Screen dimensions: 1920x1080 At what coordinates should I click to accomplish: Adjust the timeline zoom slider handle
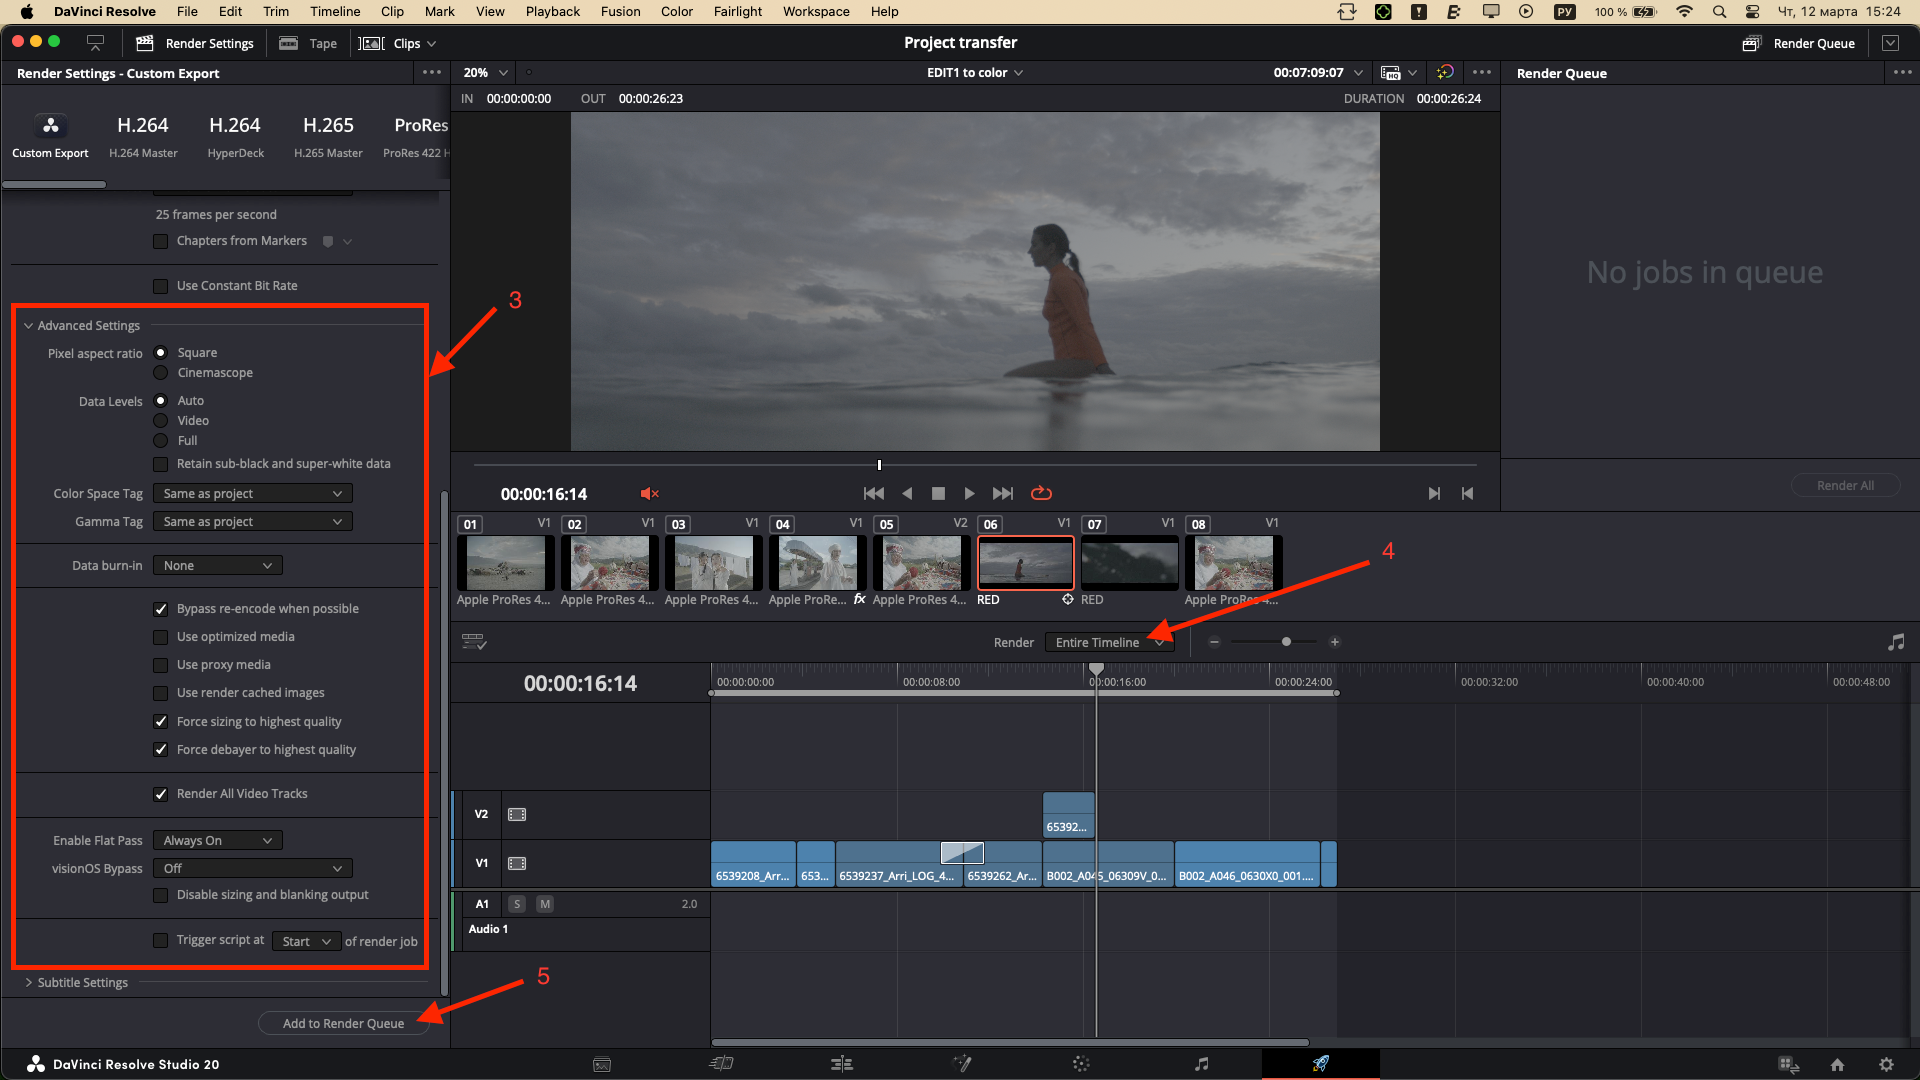(1286, 642)
